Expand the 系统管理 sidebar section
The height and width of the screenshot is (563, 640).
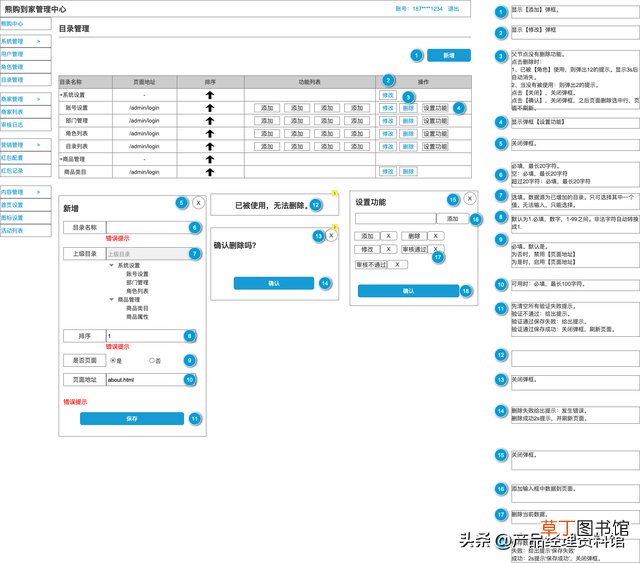(x=38, y=41)
